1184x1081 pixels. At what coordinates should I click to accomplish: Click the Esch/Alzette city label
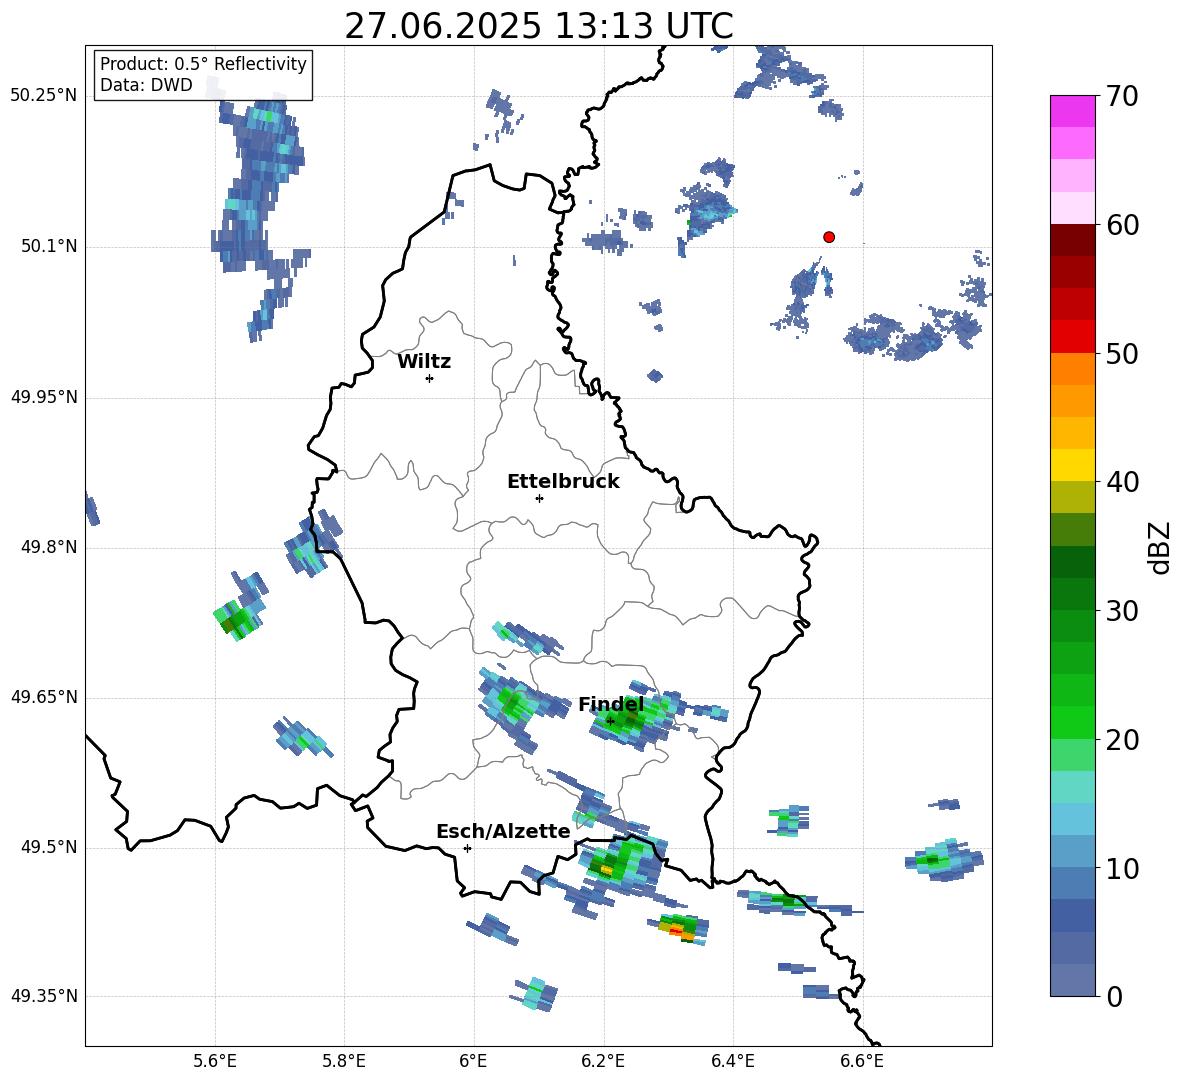tap(504, 831)
